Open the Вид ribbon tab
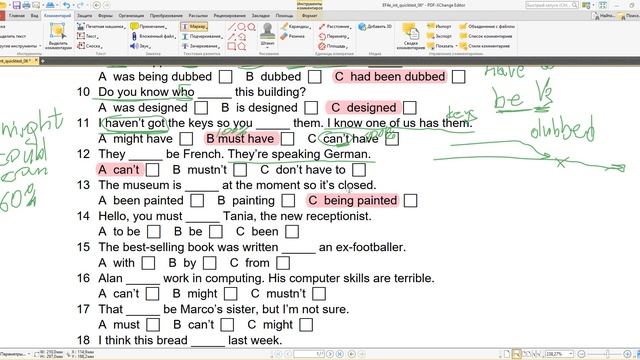The width and height of the screenshot is (640, 360). [34, 16]
